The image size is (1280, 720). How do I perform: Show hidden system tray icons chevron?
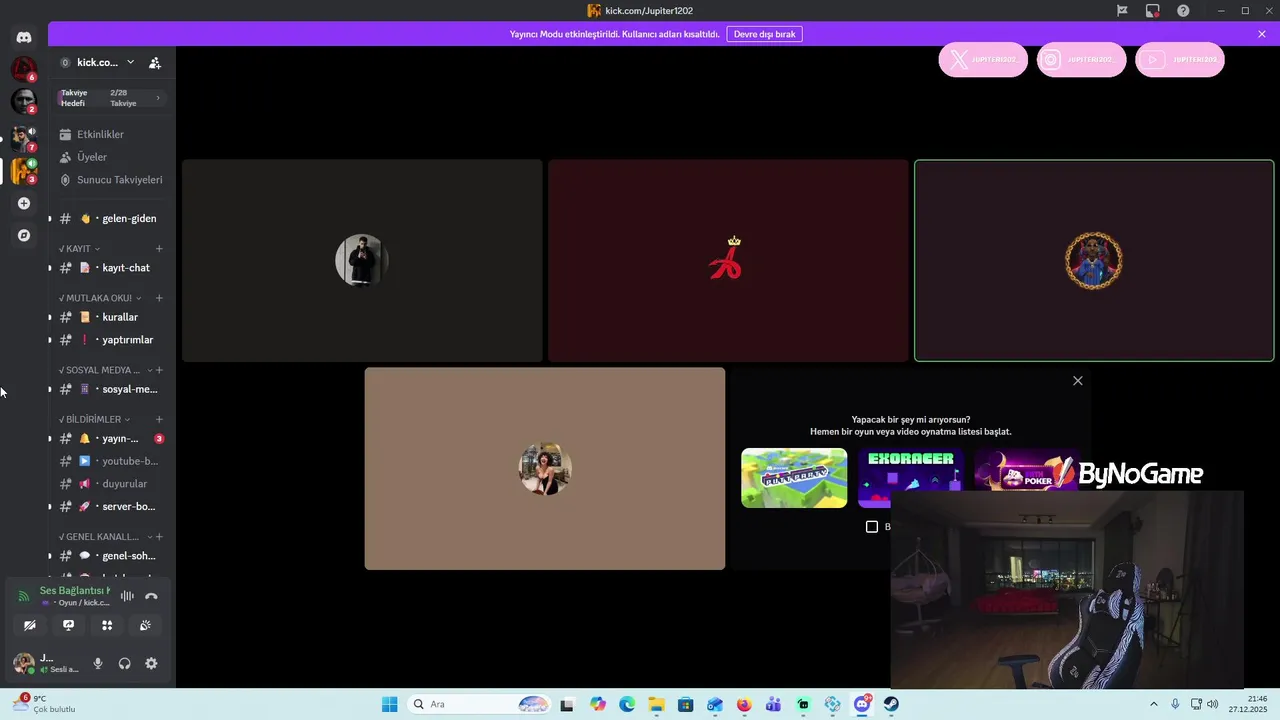click(1153, 704)
